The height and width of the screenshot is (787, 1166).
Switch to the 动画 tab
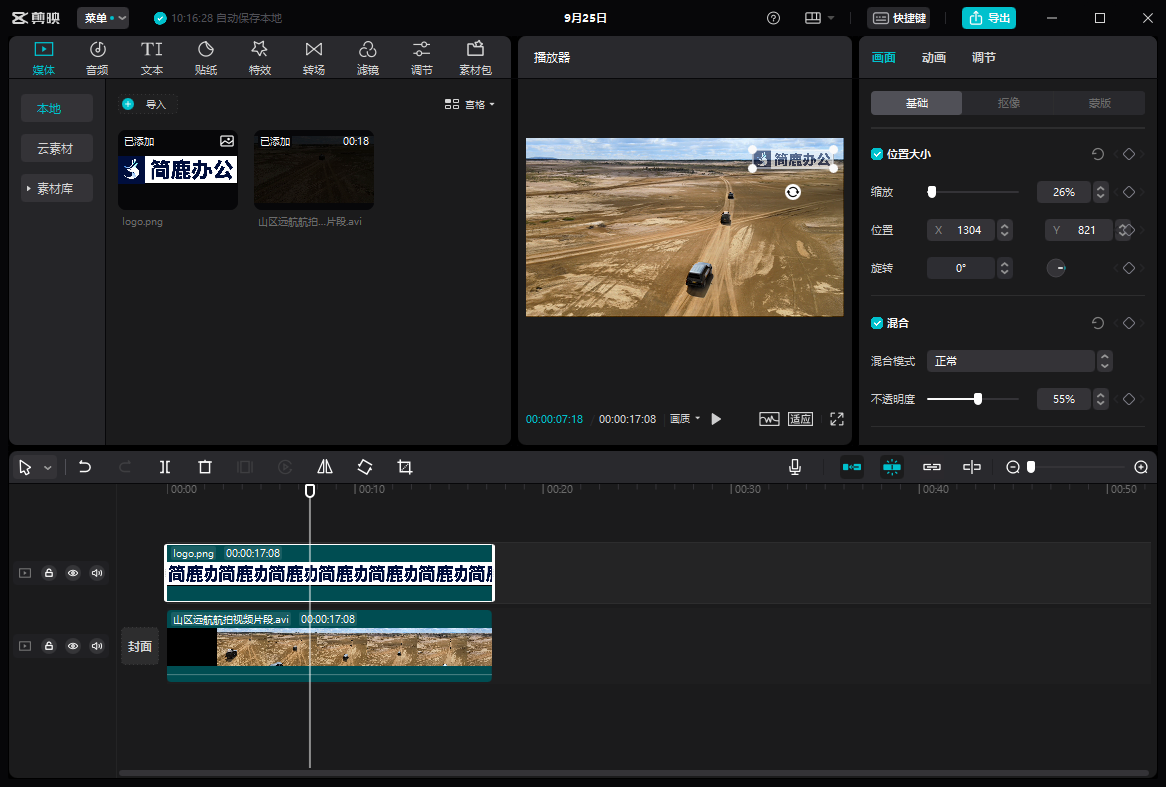coord(934,58)
